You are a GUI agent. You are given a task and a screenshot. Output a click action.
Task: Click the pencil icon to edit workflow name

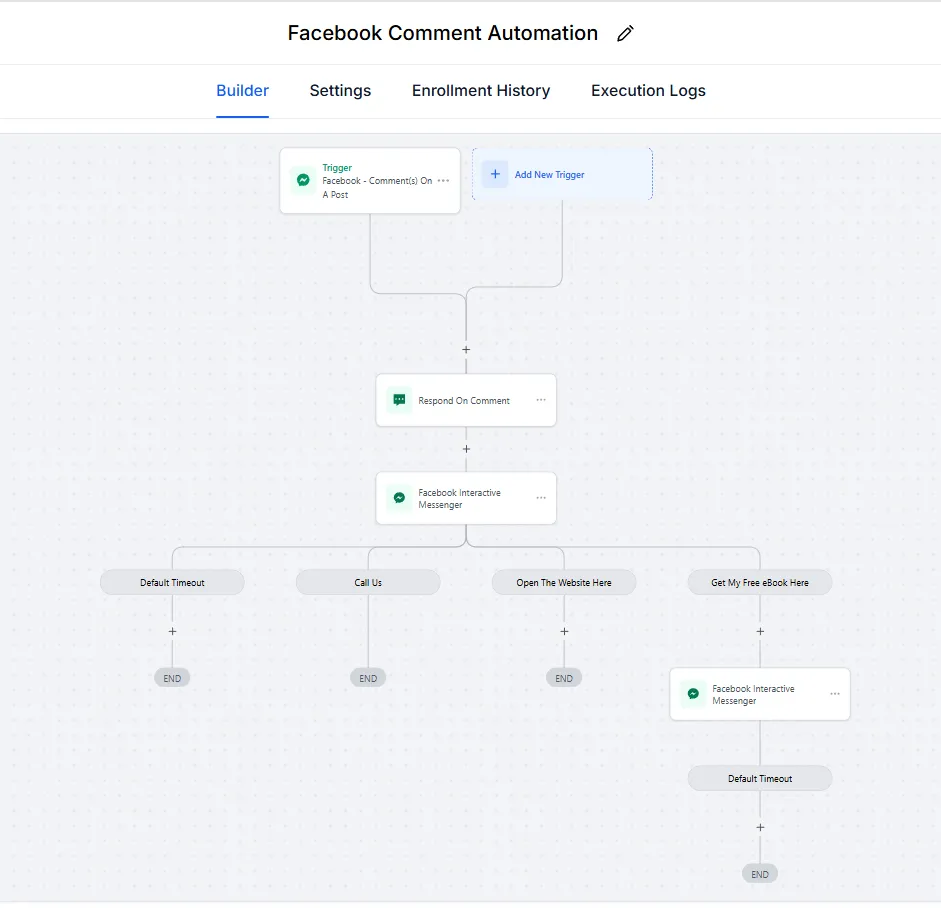click(625, 33)
